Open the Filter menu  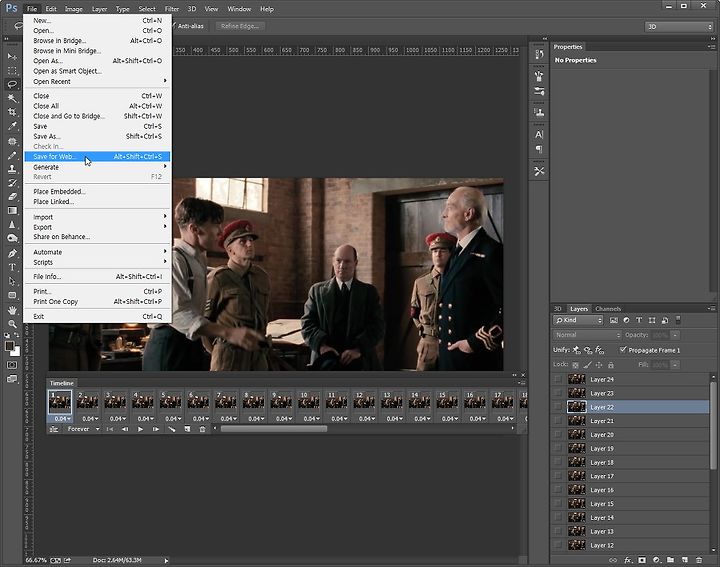point(172,9)
